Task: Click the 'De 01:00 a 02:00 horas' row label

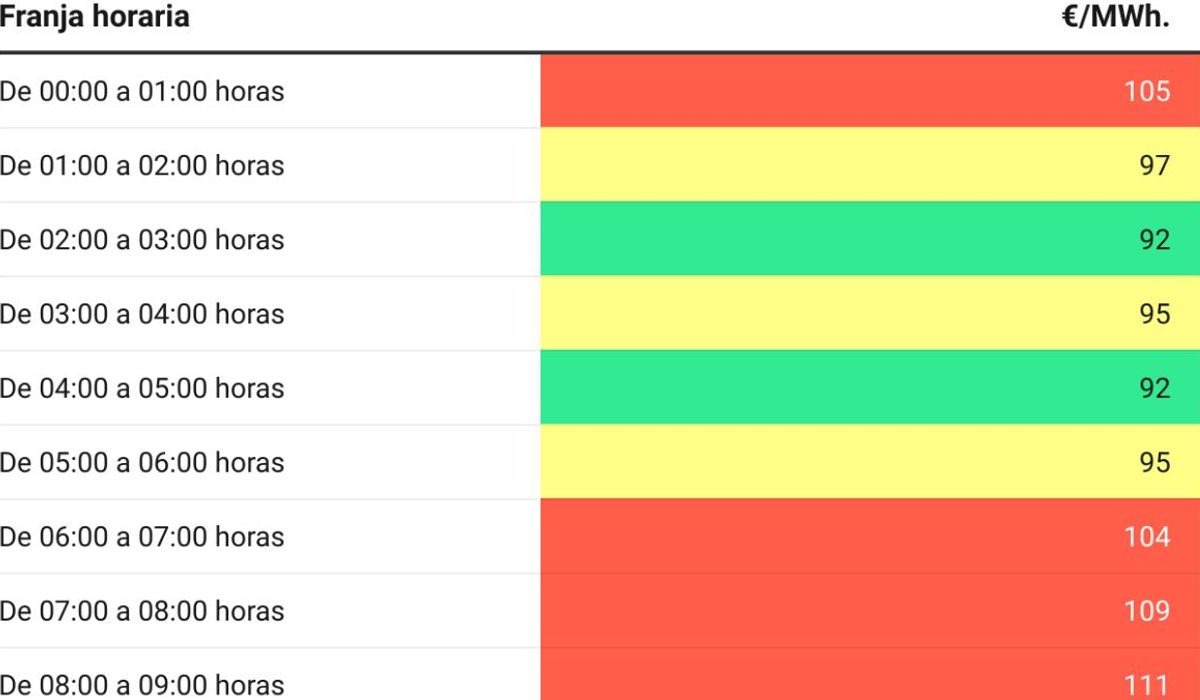Action: pyautogui.click(x=142, y=165)
